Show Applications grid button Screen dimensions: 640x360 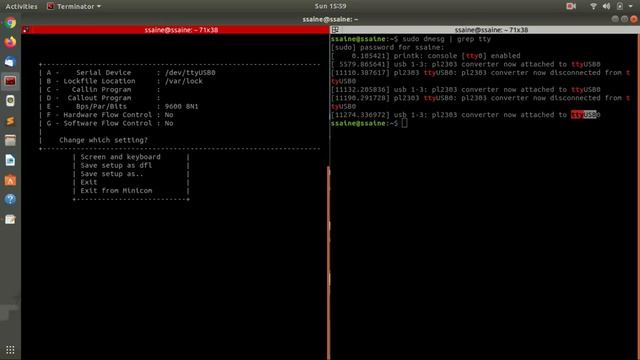[x=10, y=350]
